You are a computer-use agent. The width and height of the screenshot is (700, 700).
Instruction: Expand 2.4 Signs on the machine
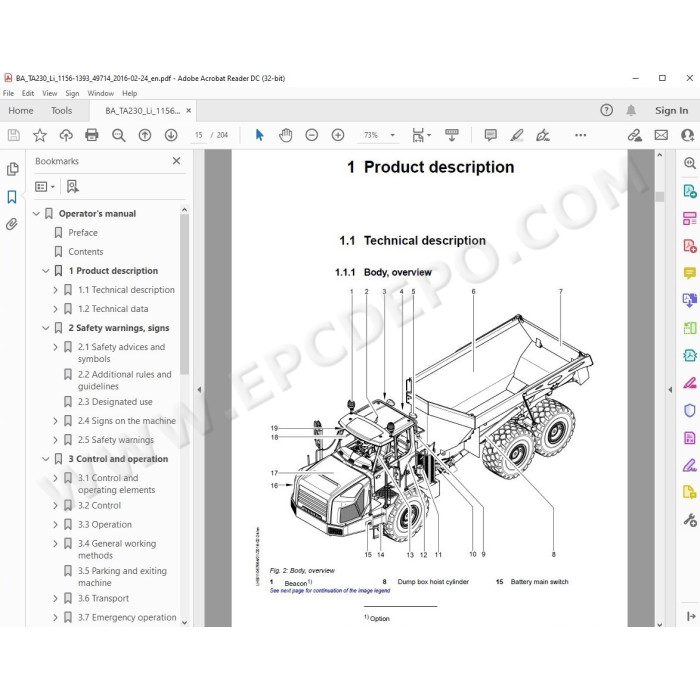[x=55, y=421]
